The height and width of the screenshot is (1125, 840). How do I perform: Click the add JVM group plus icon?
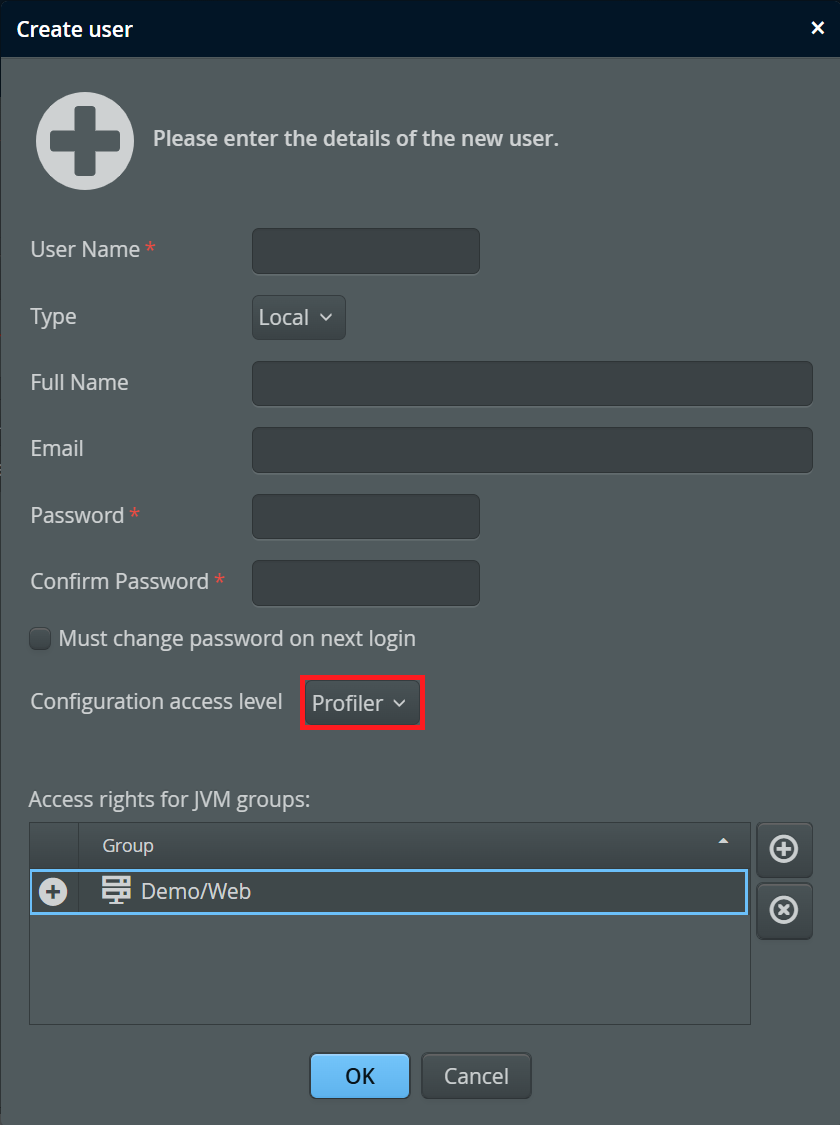coord(784,849)
